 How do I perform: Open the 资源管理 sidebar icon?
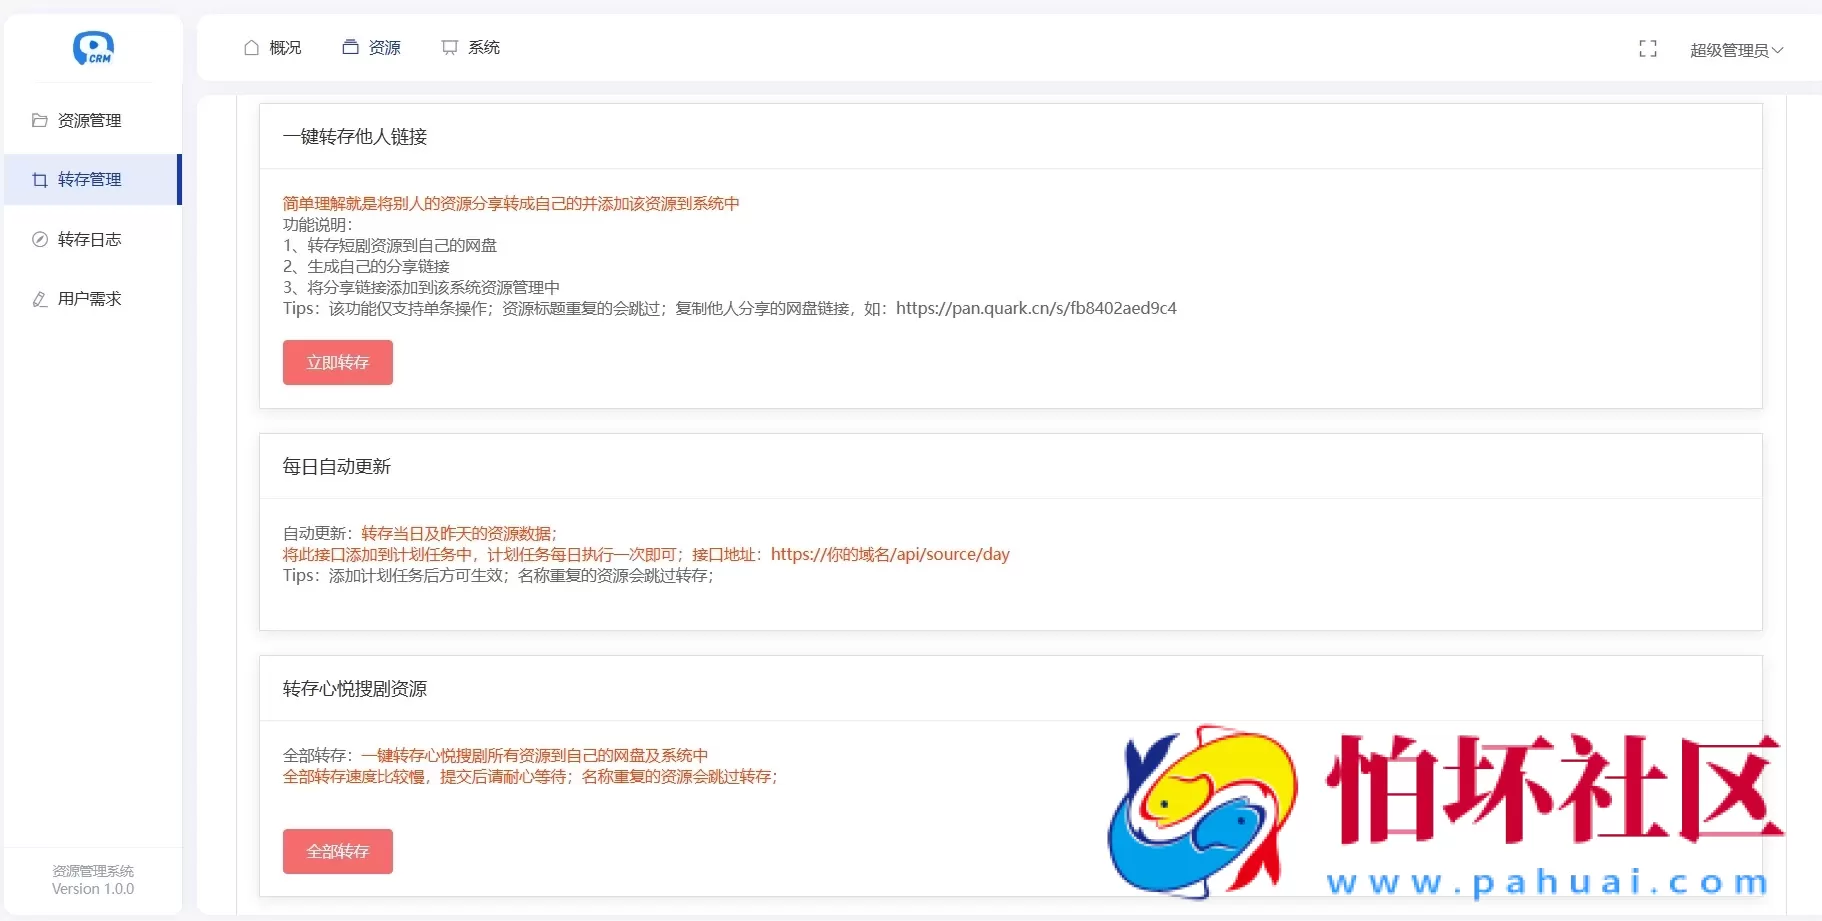pos(38,120)
